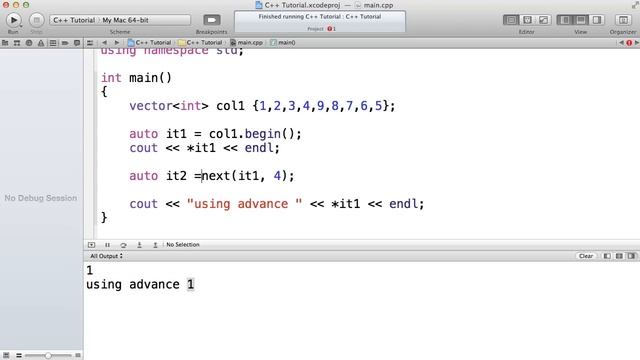Hide the Debug area
The width and height of the screenshot is (640, 360).
[x=581, y=20]
